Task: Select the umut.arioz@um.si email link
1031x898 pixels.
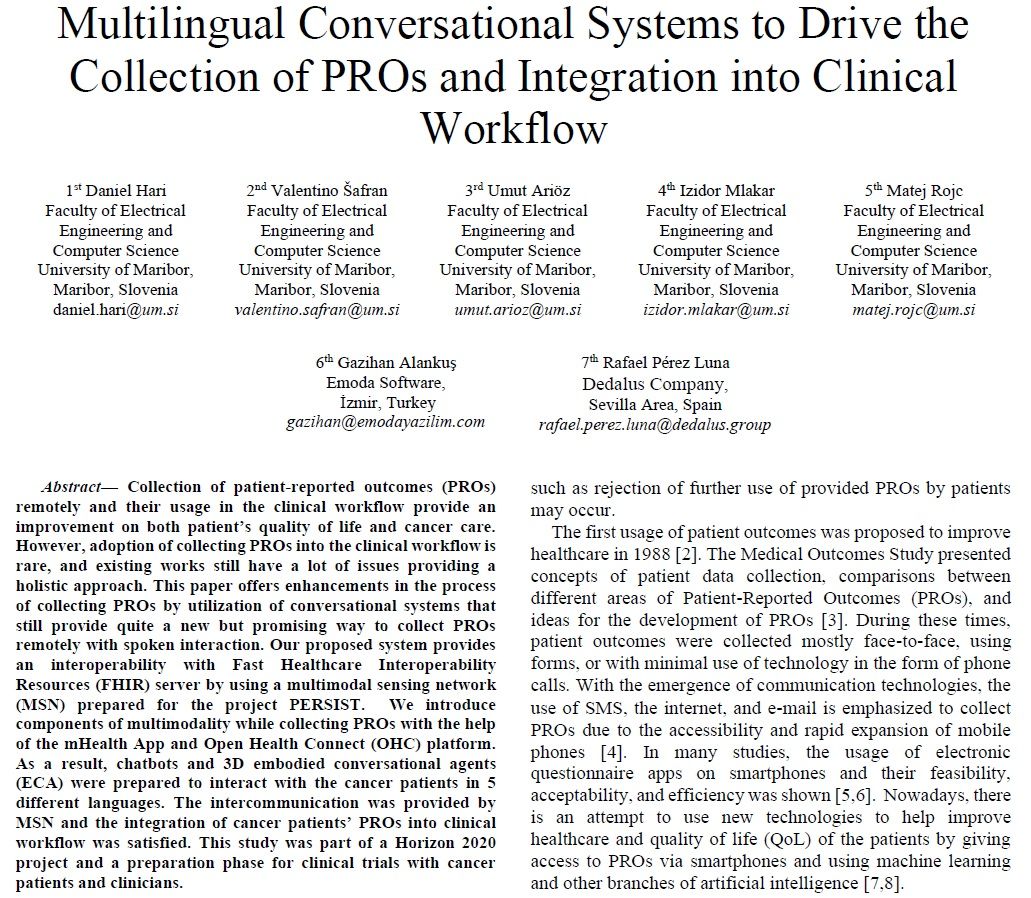Action: (517, 310)
